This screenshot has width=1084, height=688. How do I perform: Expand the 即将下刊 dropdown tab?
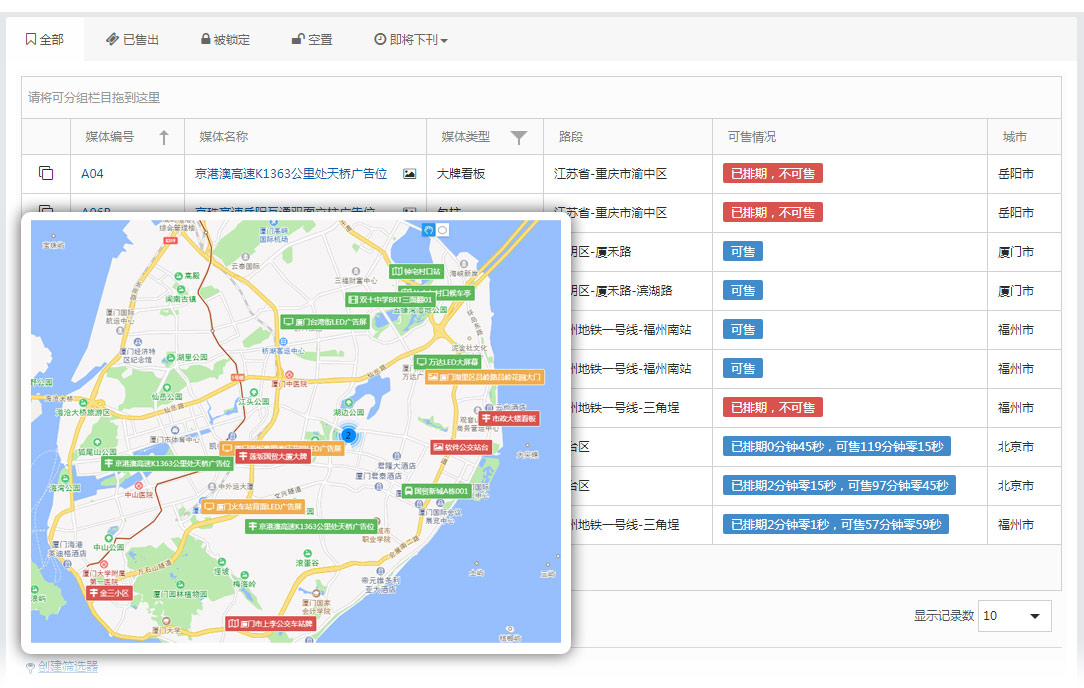[x=411, y=39]
